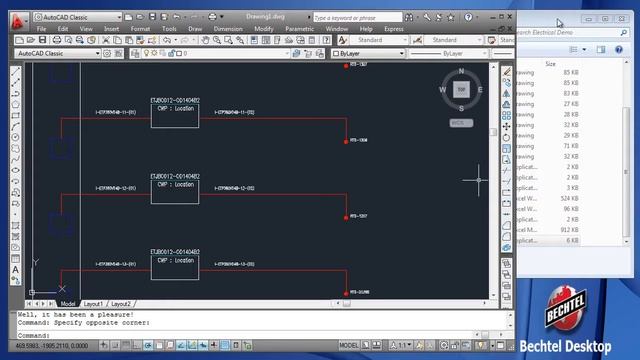Click Size column header in Explorer window

[x=551, y=64]
